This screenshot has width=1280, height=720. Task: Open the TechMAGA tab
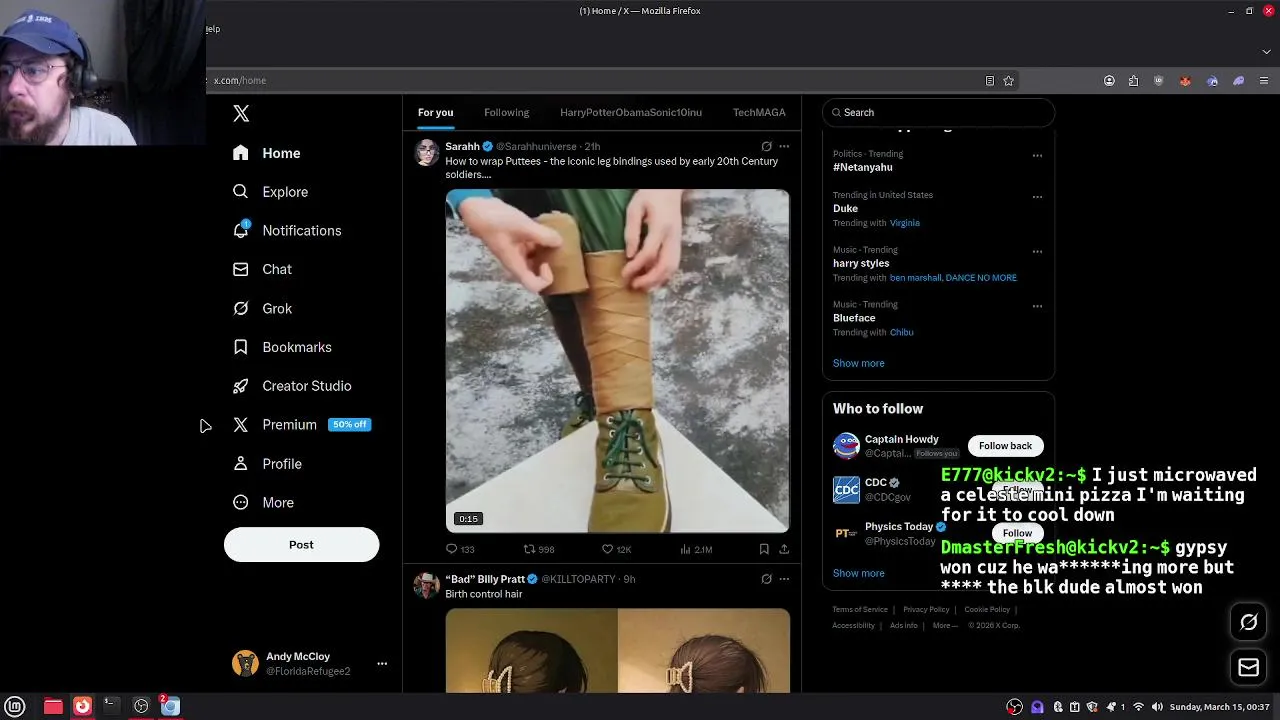coord(759,112)
